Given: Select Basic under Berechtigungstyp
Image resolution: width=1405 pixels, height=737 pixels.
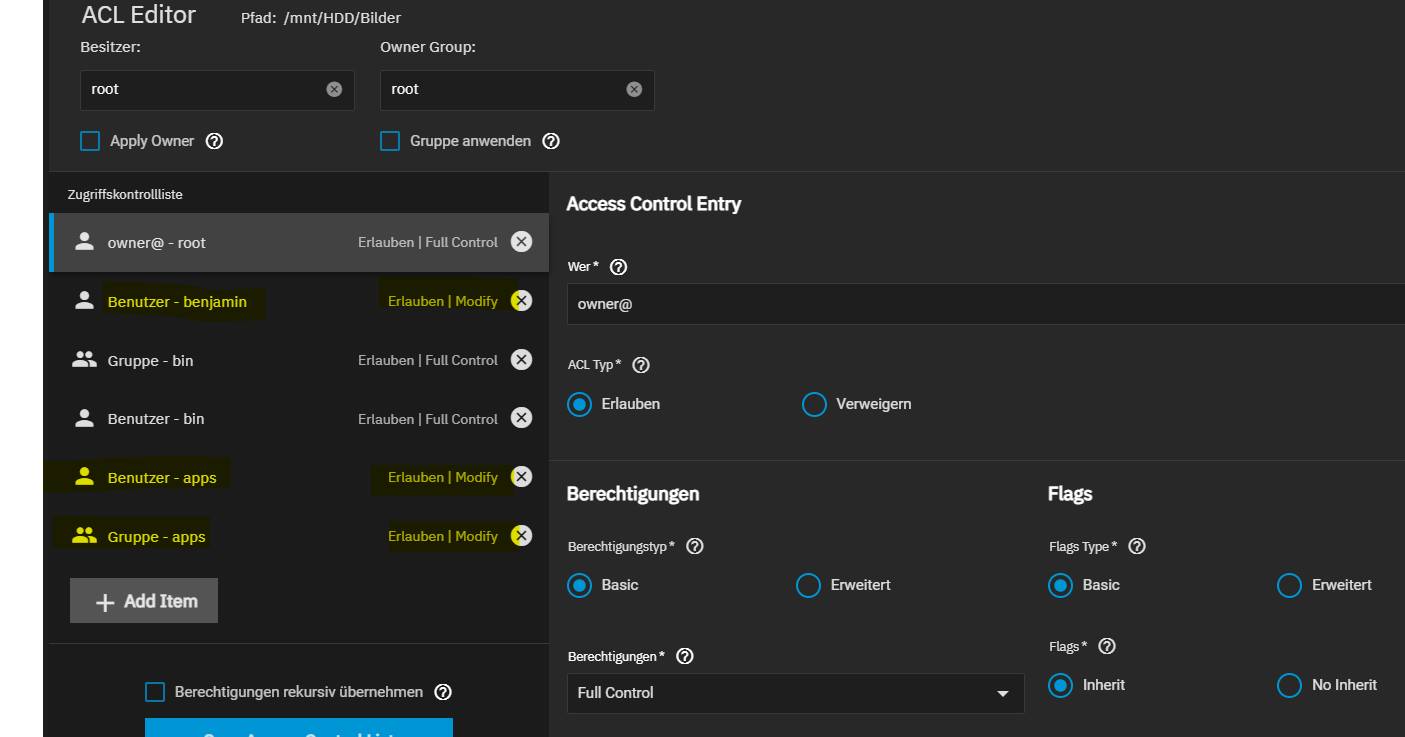Looking at the screenshot, I should (579, 585).
